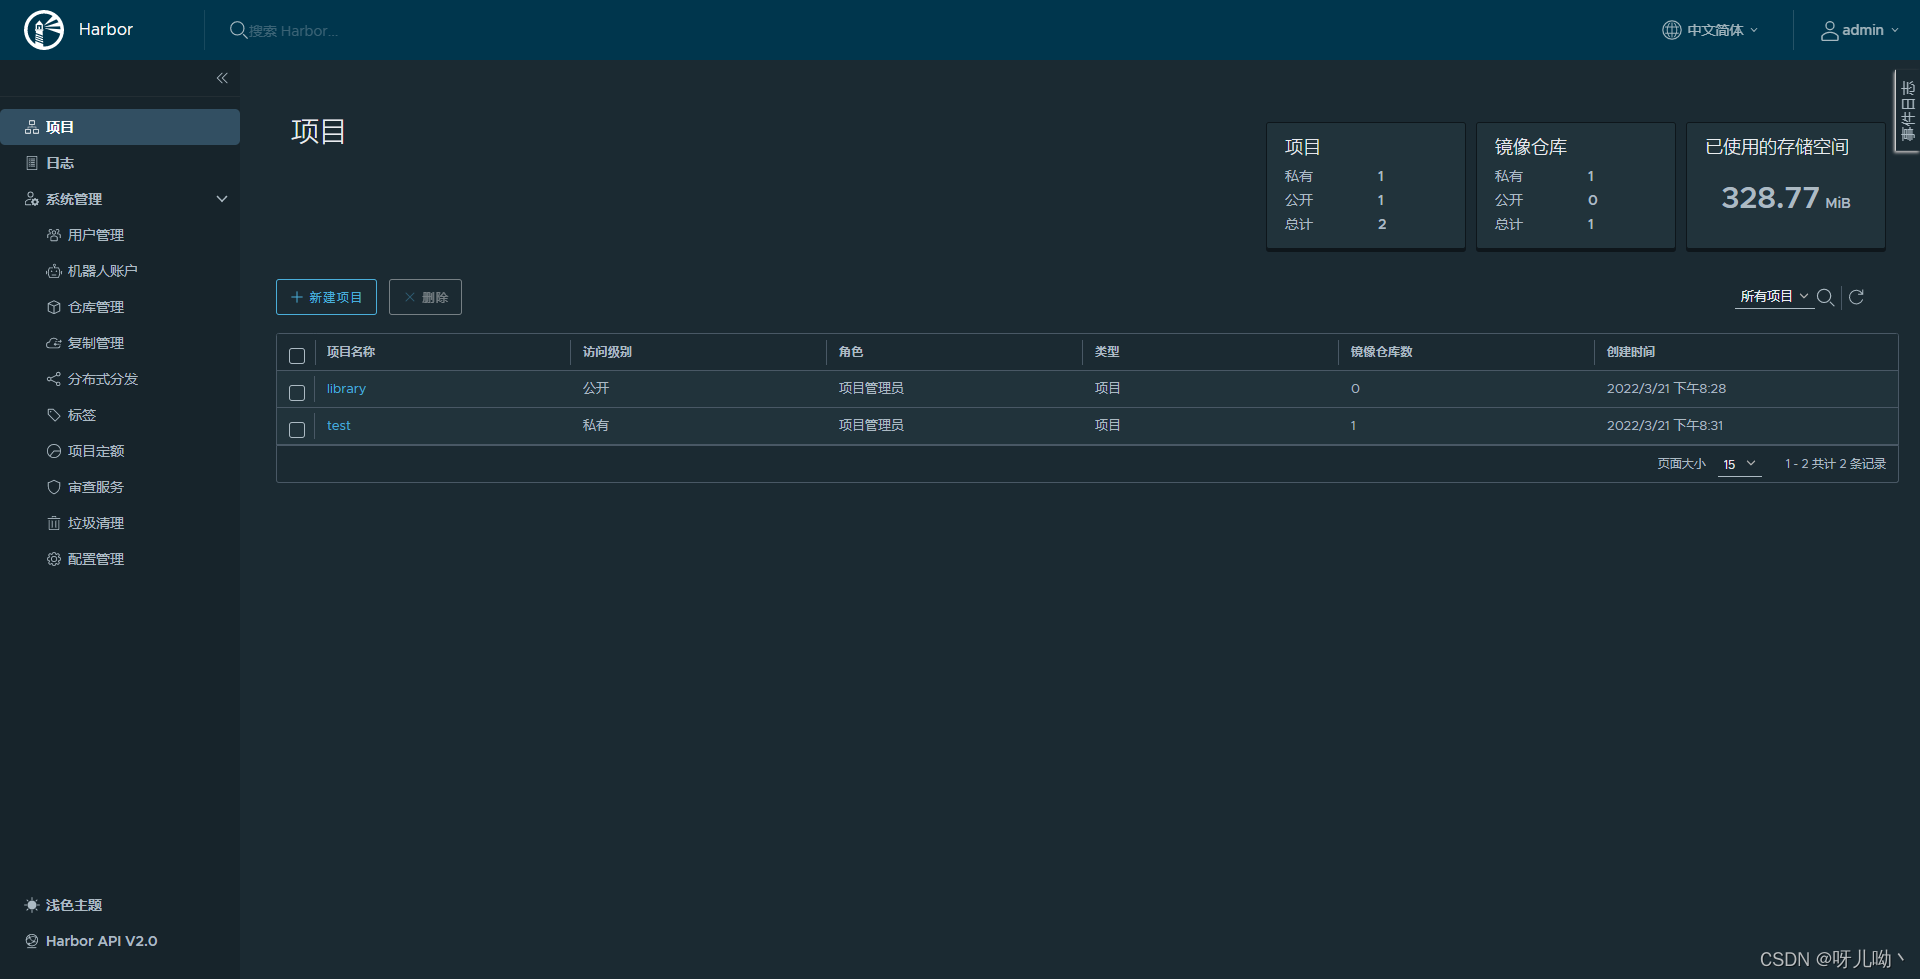Switch to 浅色主题 light theme
This screenshot has width=1920, height=979.
74,905
